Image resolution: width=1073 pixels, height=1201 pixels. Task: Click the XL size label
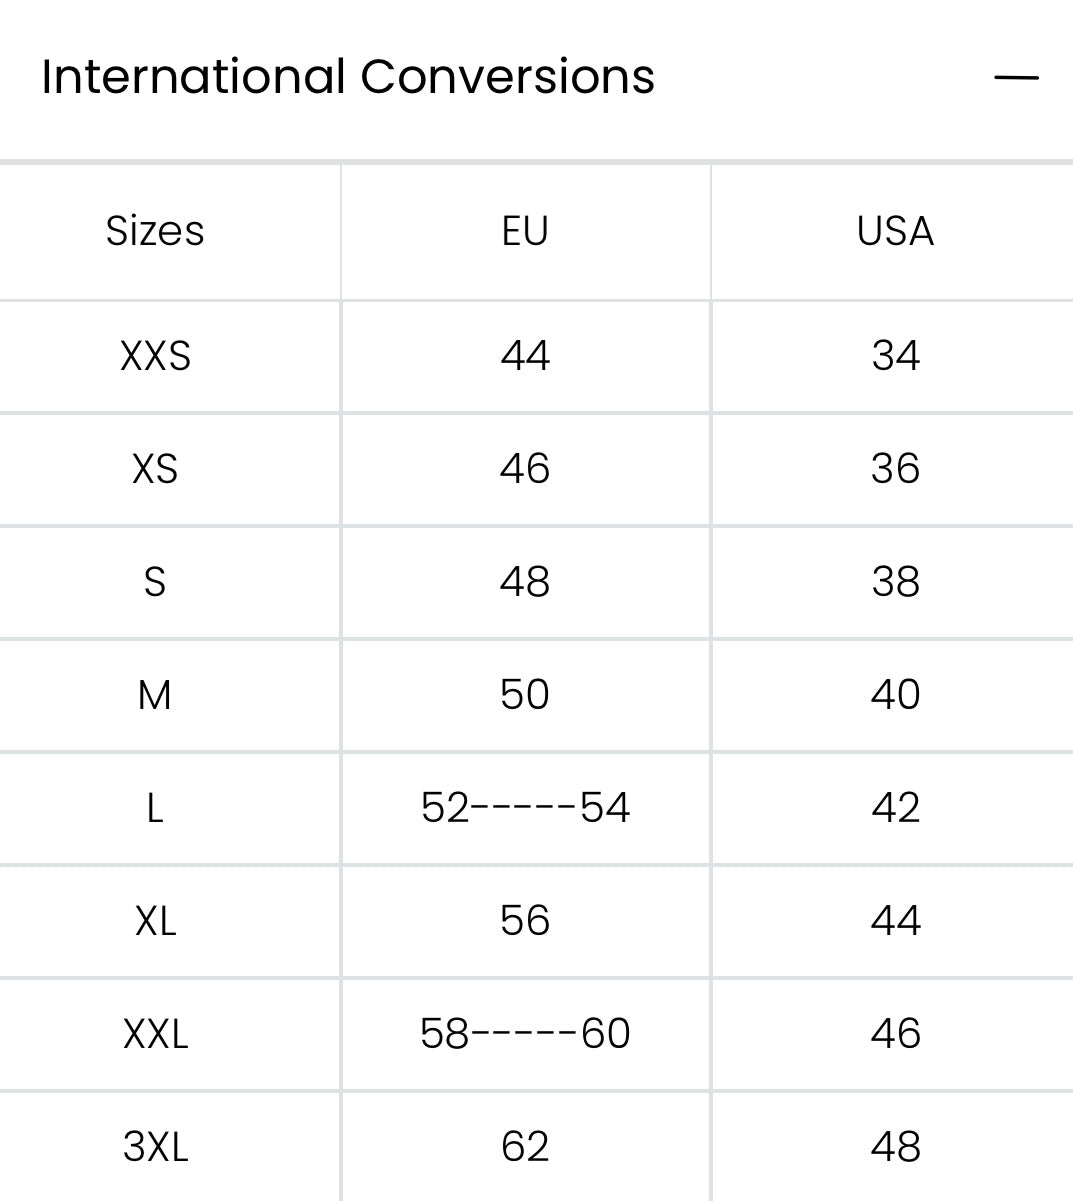click(155, 921)
